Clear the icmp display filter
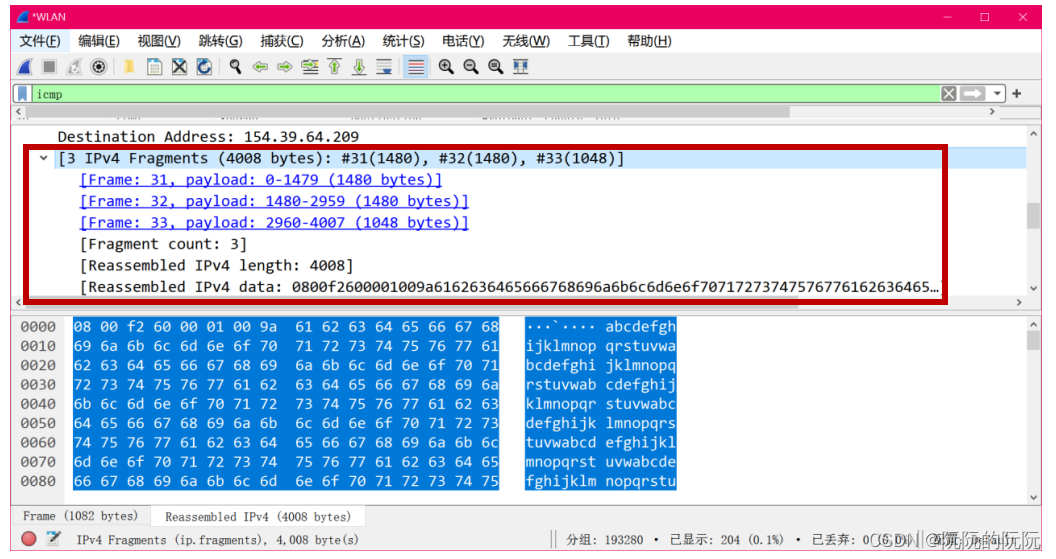 [x=949, y=94]
